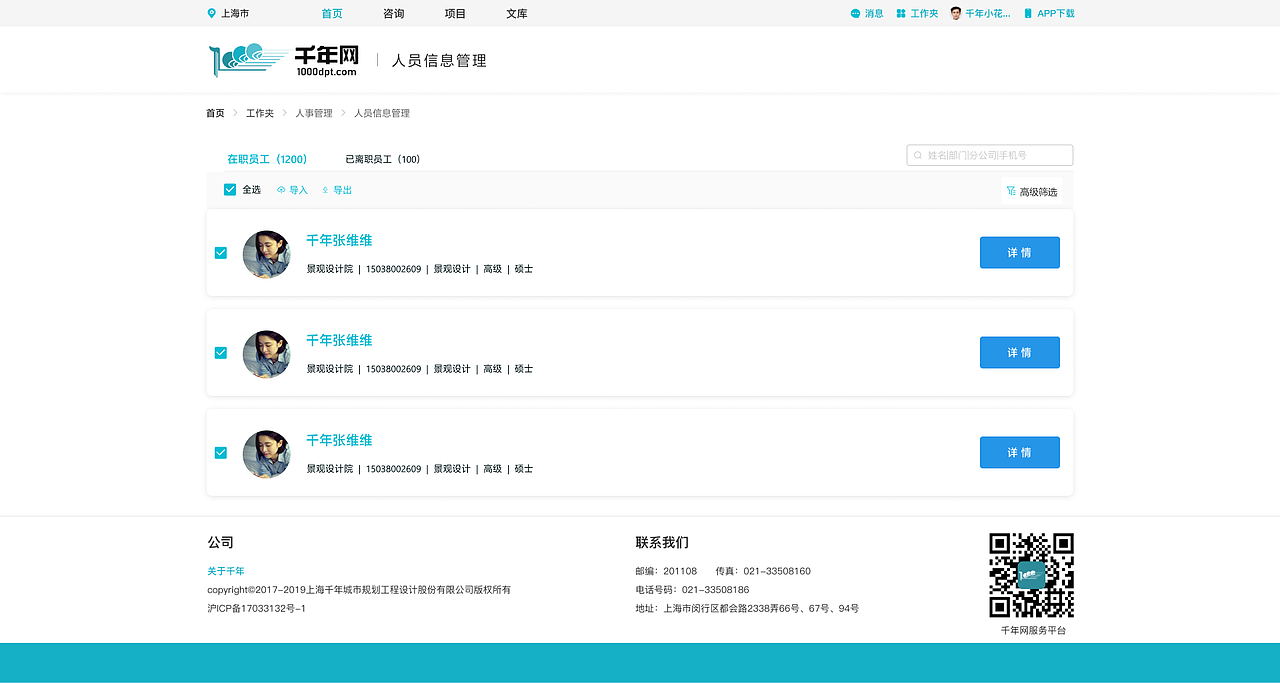The height and width of the screenshot is (683, 1280).
Task: Click the 导出 export icon
Action: [325, 190]
